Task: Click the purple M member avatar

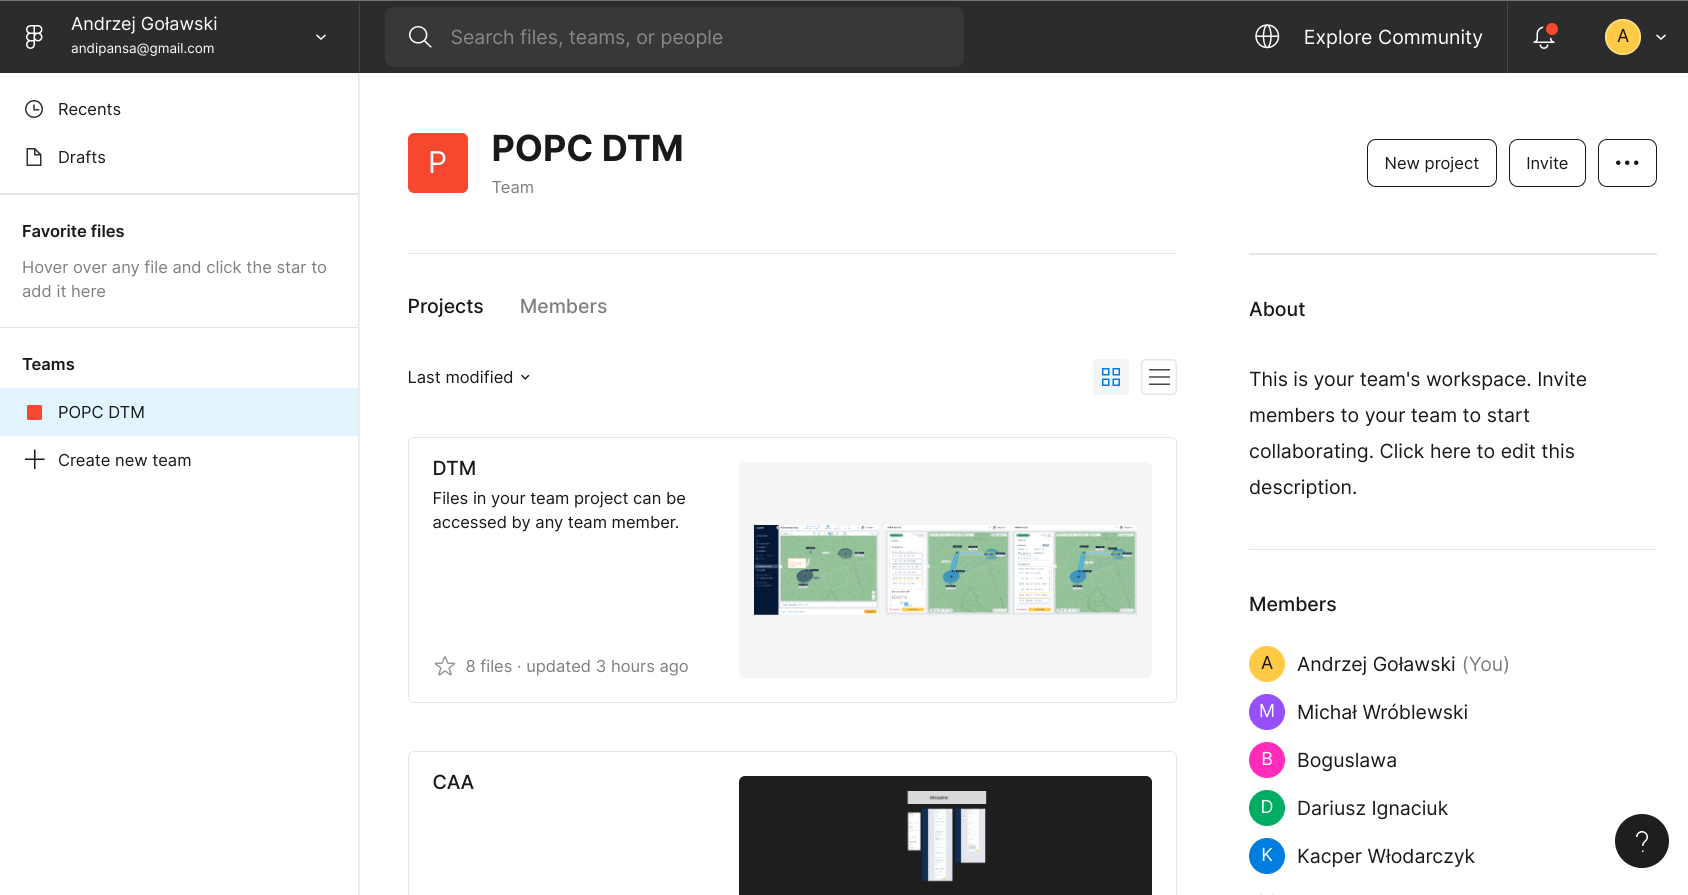Action: point(1267,711)
